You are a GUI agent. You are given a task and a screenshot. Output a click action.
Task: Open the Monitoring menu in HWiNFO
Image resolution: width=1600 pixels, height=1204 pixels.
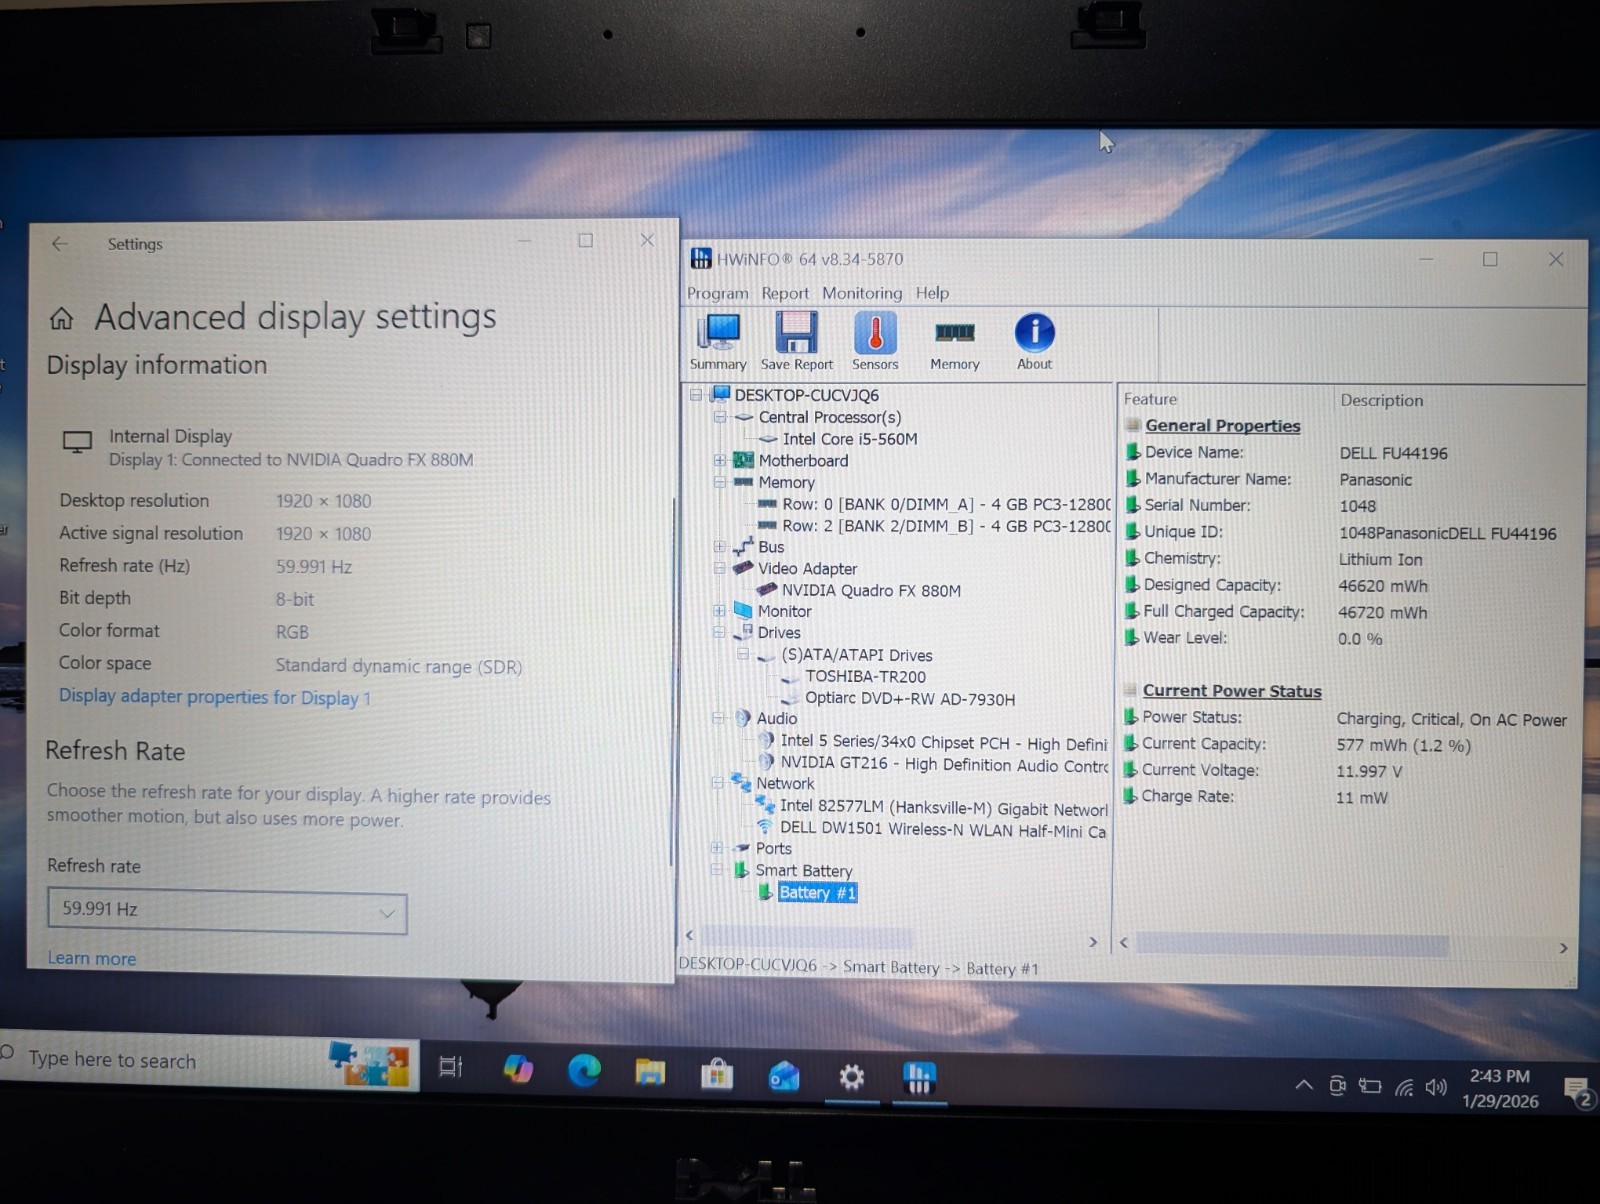(x=862, y=293)
